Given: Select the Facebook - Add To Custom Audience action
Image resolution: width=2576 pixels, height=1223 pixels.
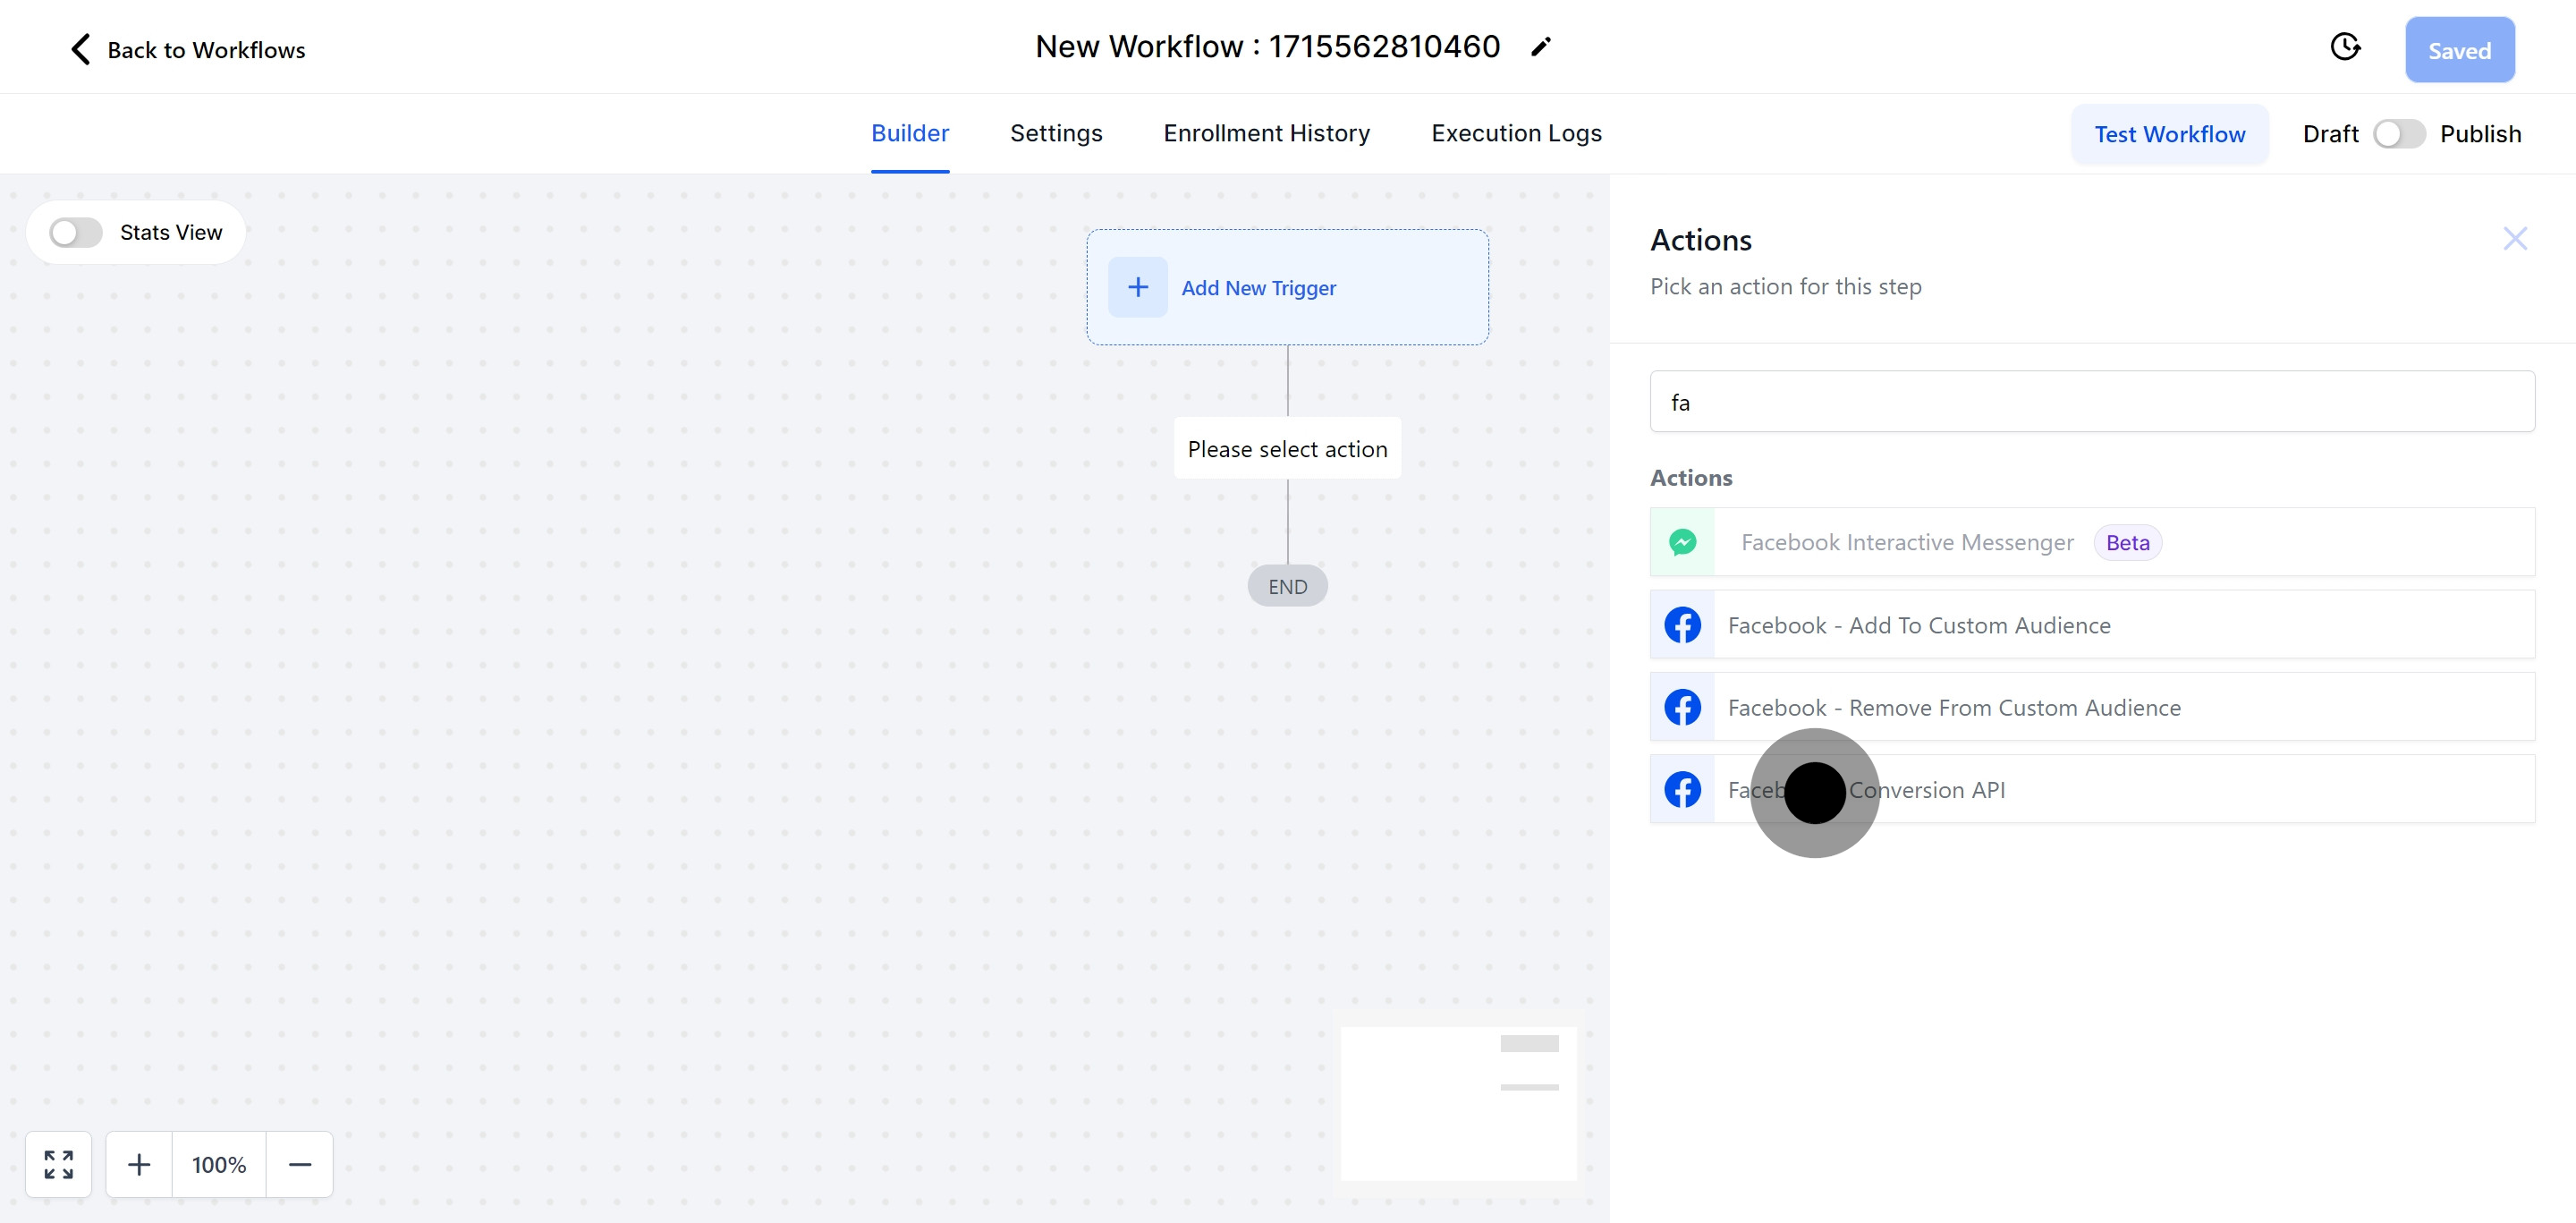Looking at the screenshot, I should [1919, 624].
